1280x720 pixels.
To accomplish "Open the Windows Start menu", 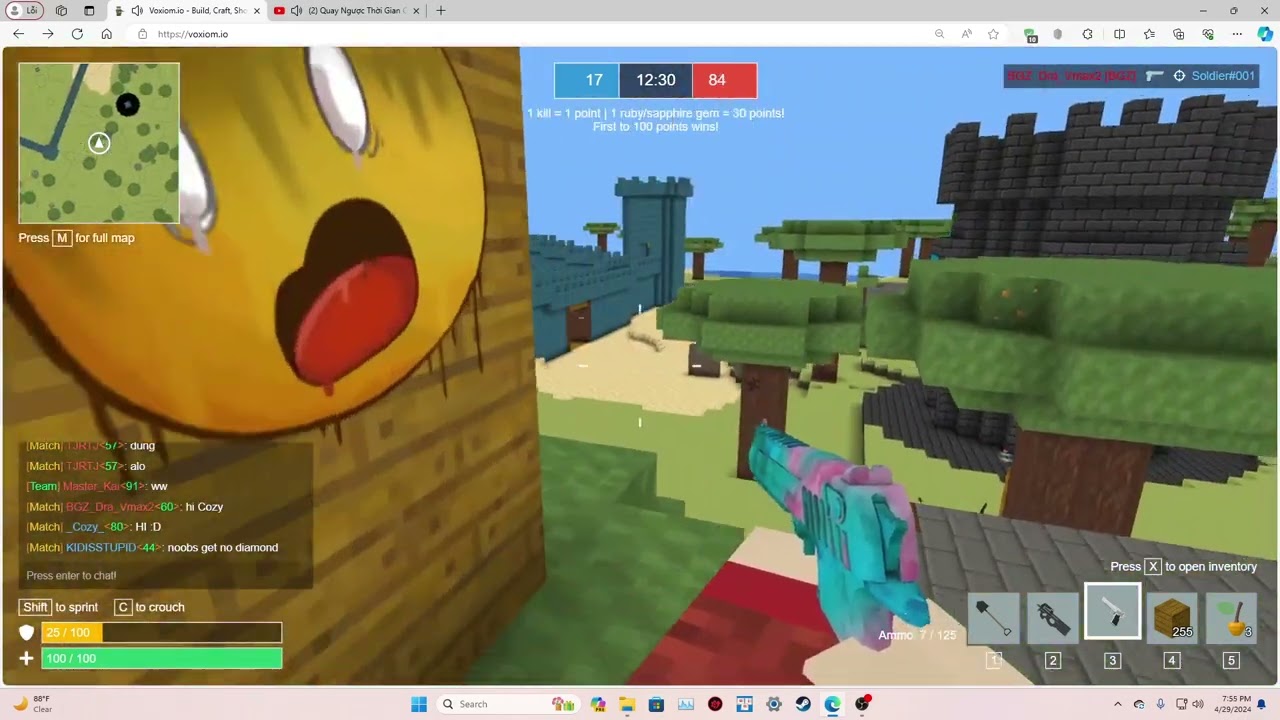I will click(x=419, y=704).
